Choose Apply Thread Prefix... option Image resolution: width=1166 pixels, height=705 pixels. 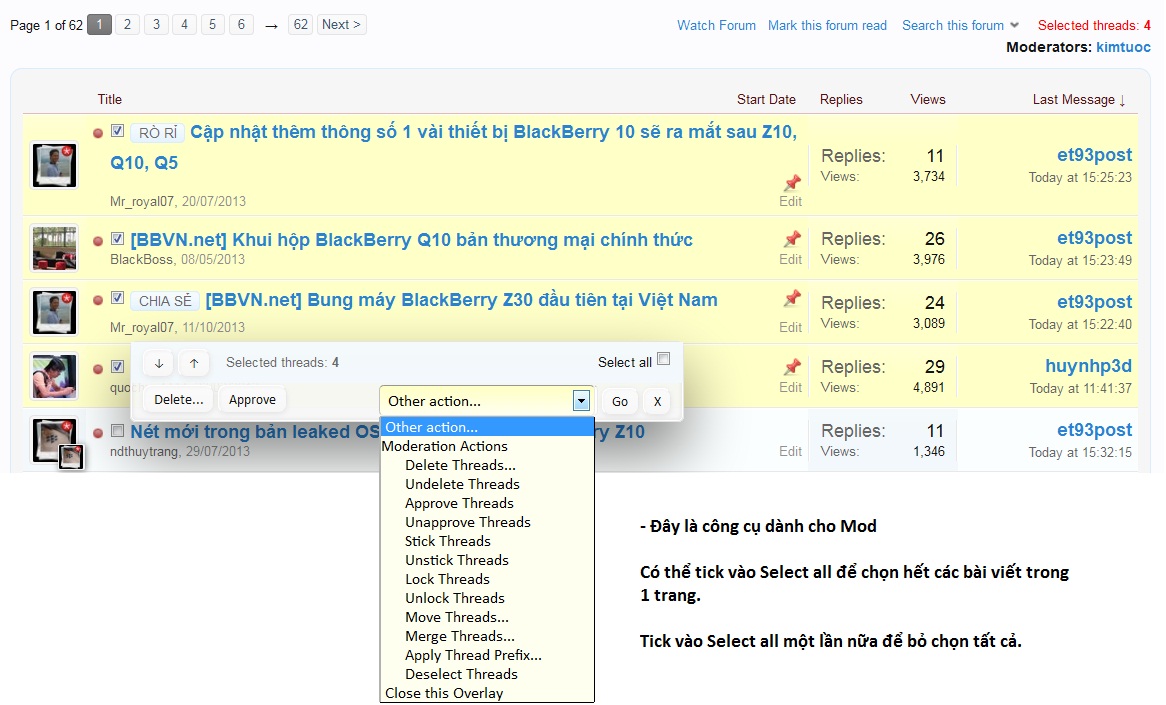(473, 655)
